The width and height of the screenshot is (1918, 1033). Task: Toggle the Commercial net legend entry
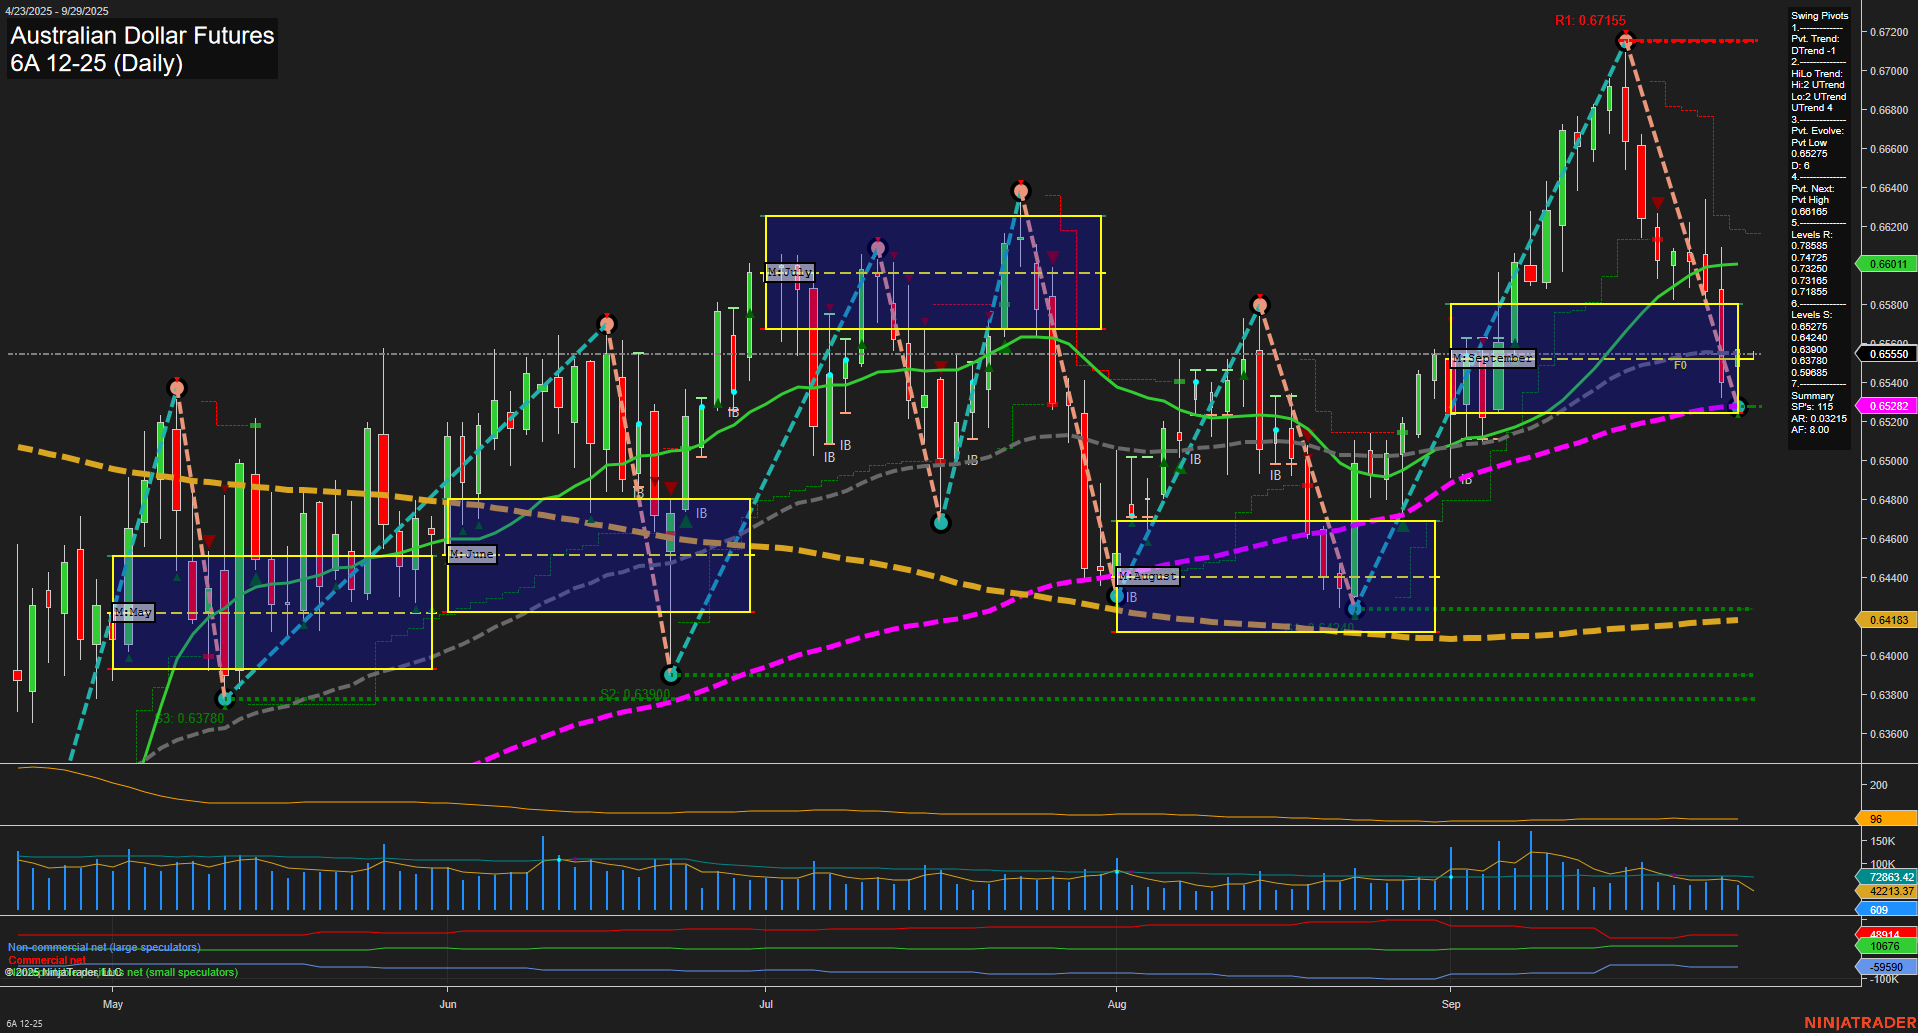pyautogui.click(x=46, y=959)
